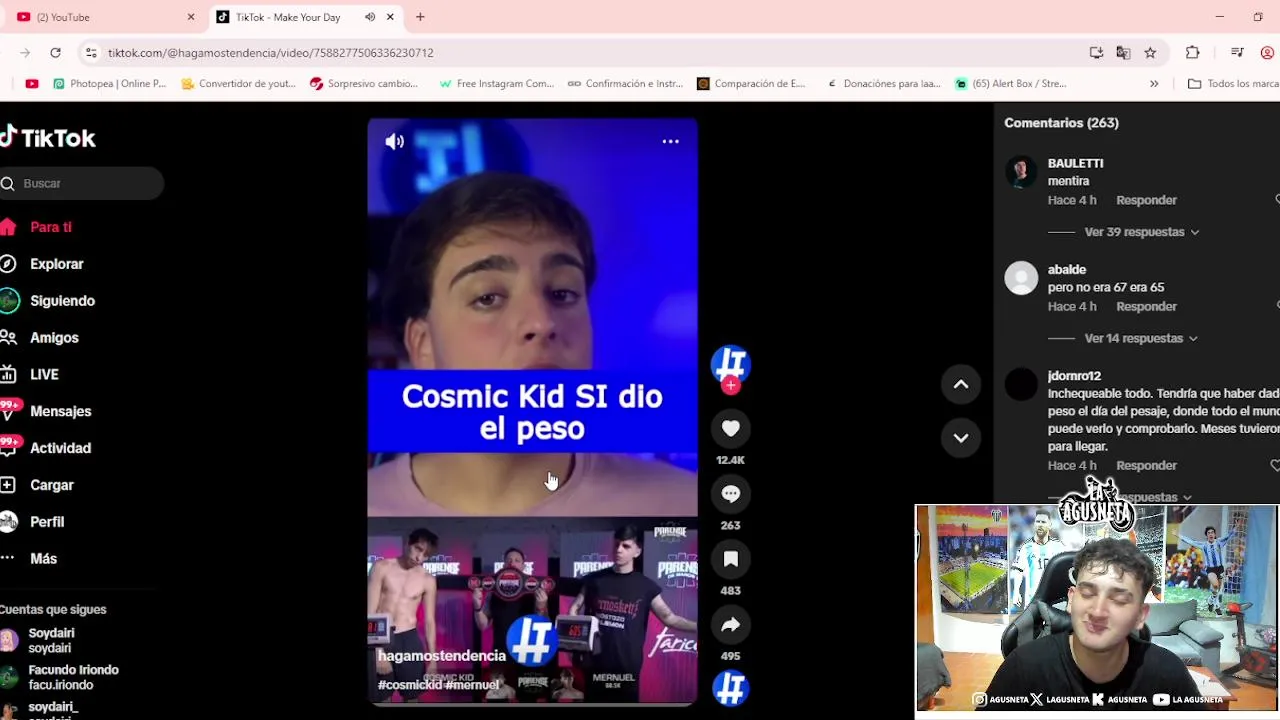Image resolution: width=1280 pixels, height=720 pixels.
Task: Open the video three-dots options menu
Action: (x=670, y=142)
